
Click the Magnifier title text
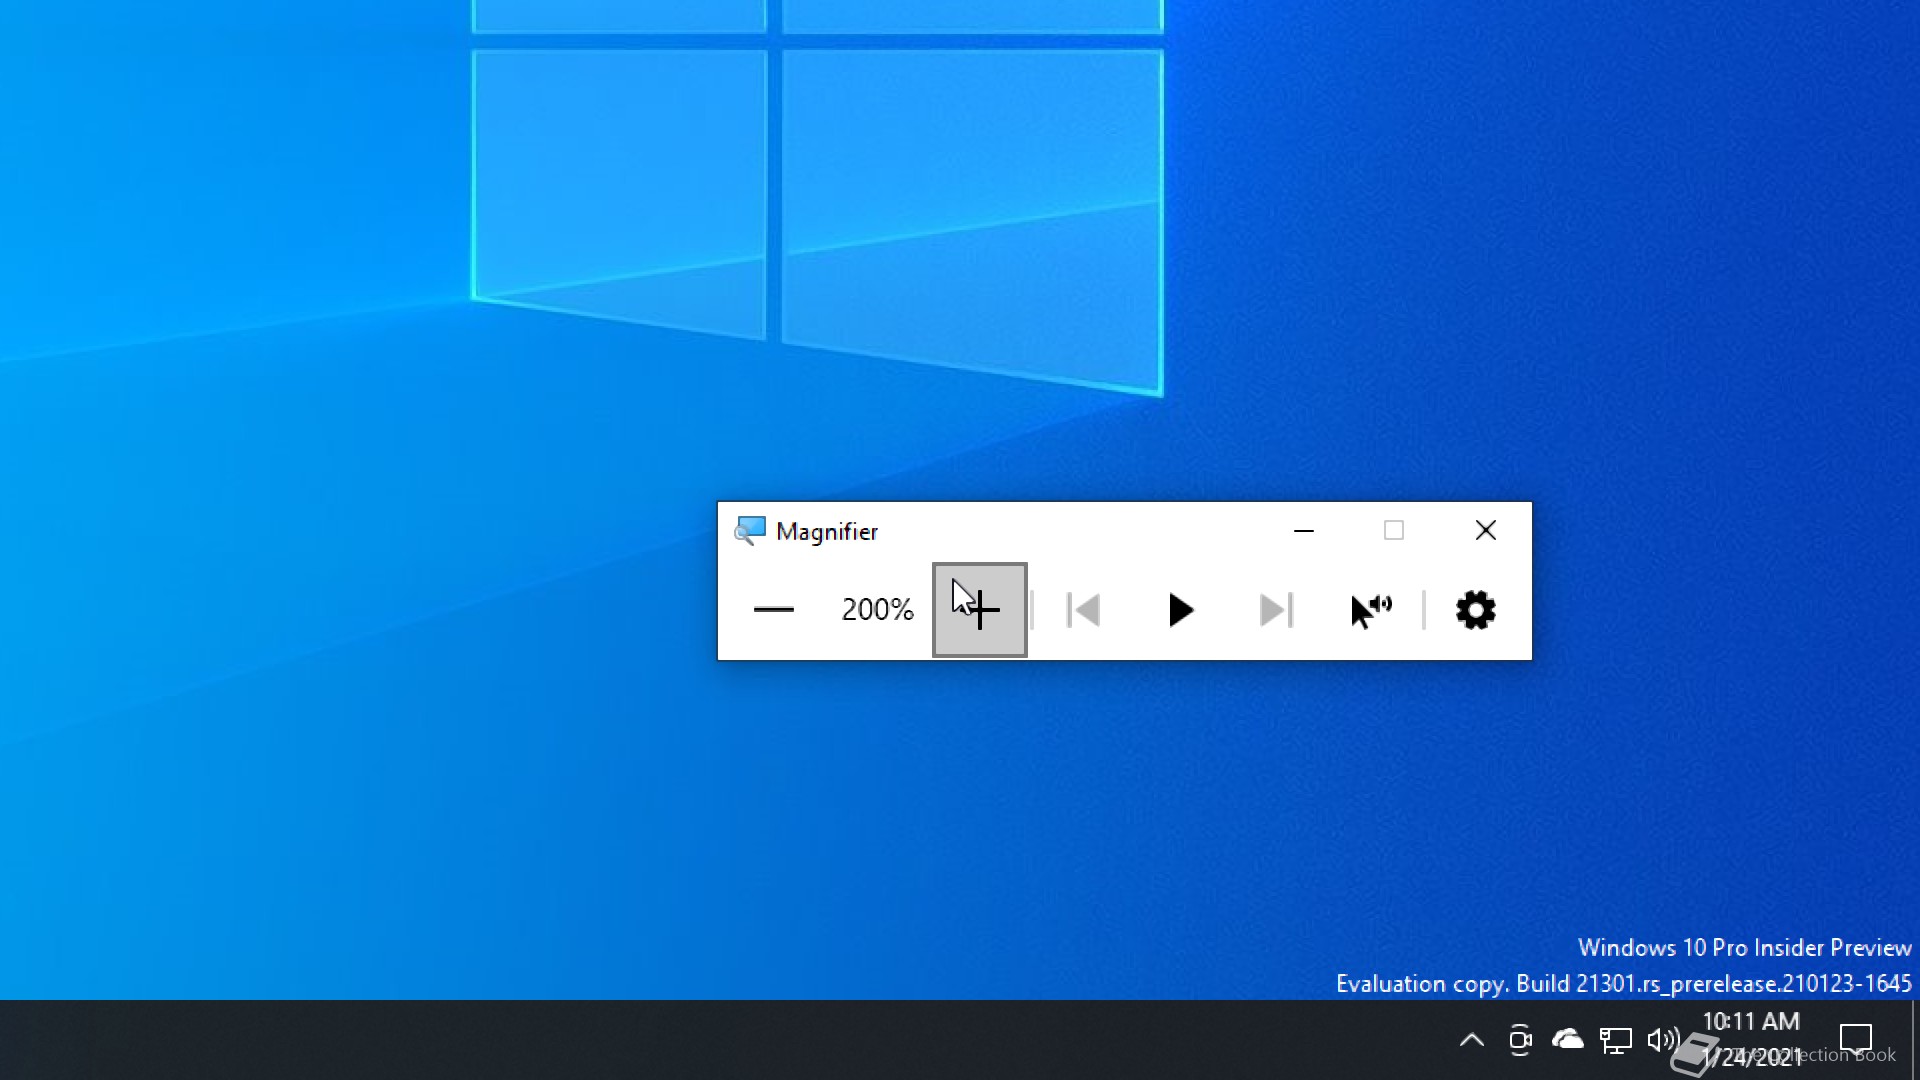click(827, 532)
